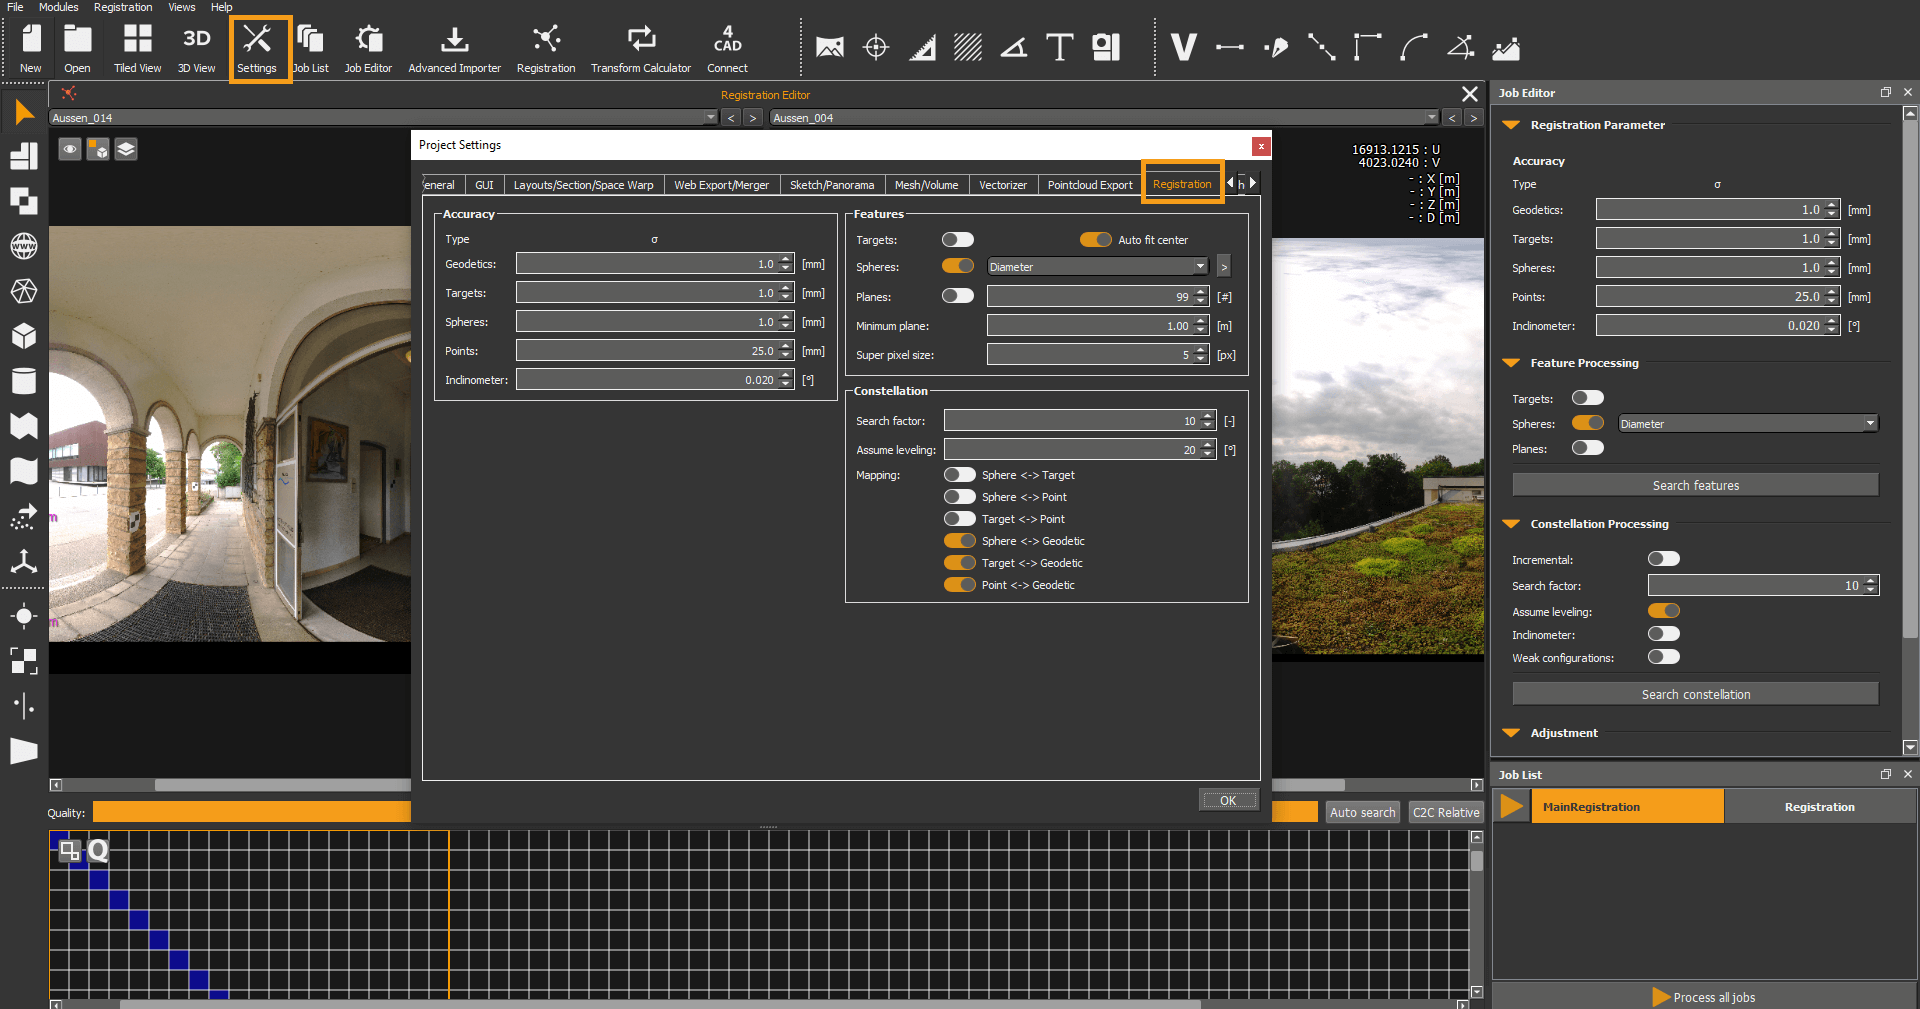
Task: Select the angle measurement tool
Action: click(x=1013, y=47)
